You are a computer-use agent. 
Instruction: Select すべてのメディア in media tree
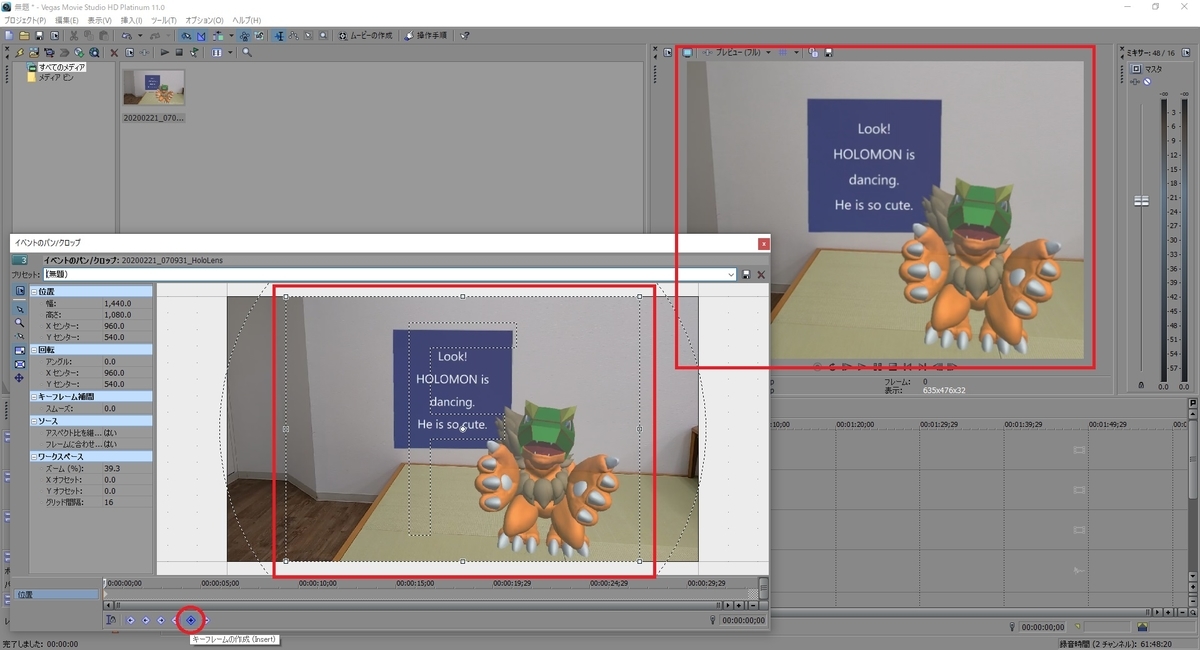(63, 67)
